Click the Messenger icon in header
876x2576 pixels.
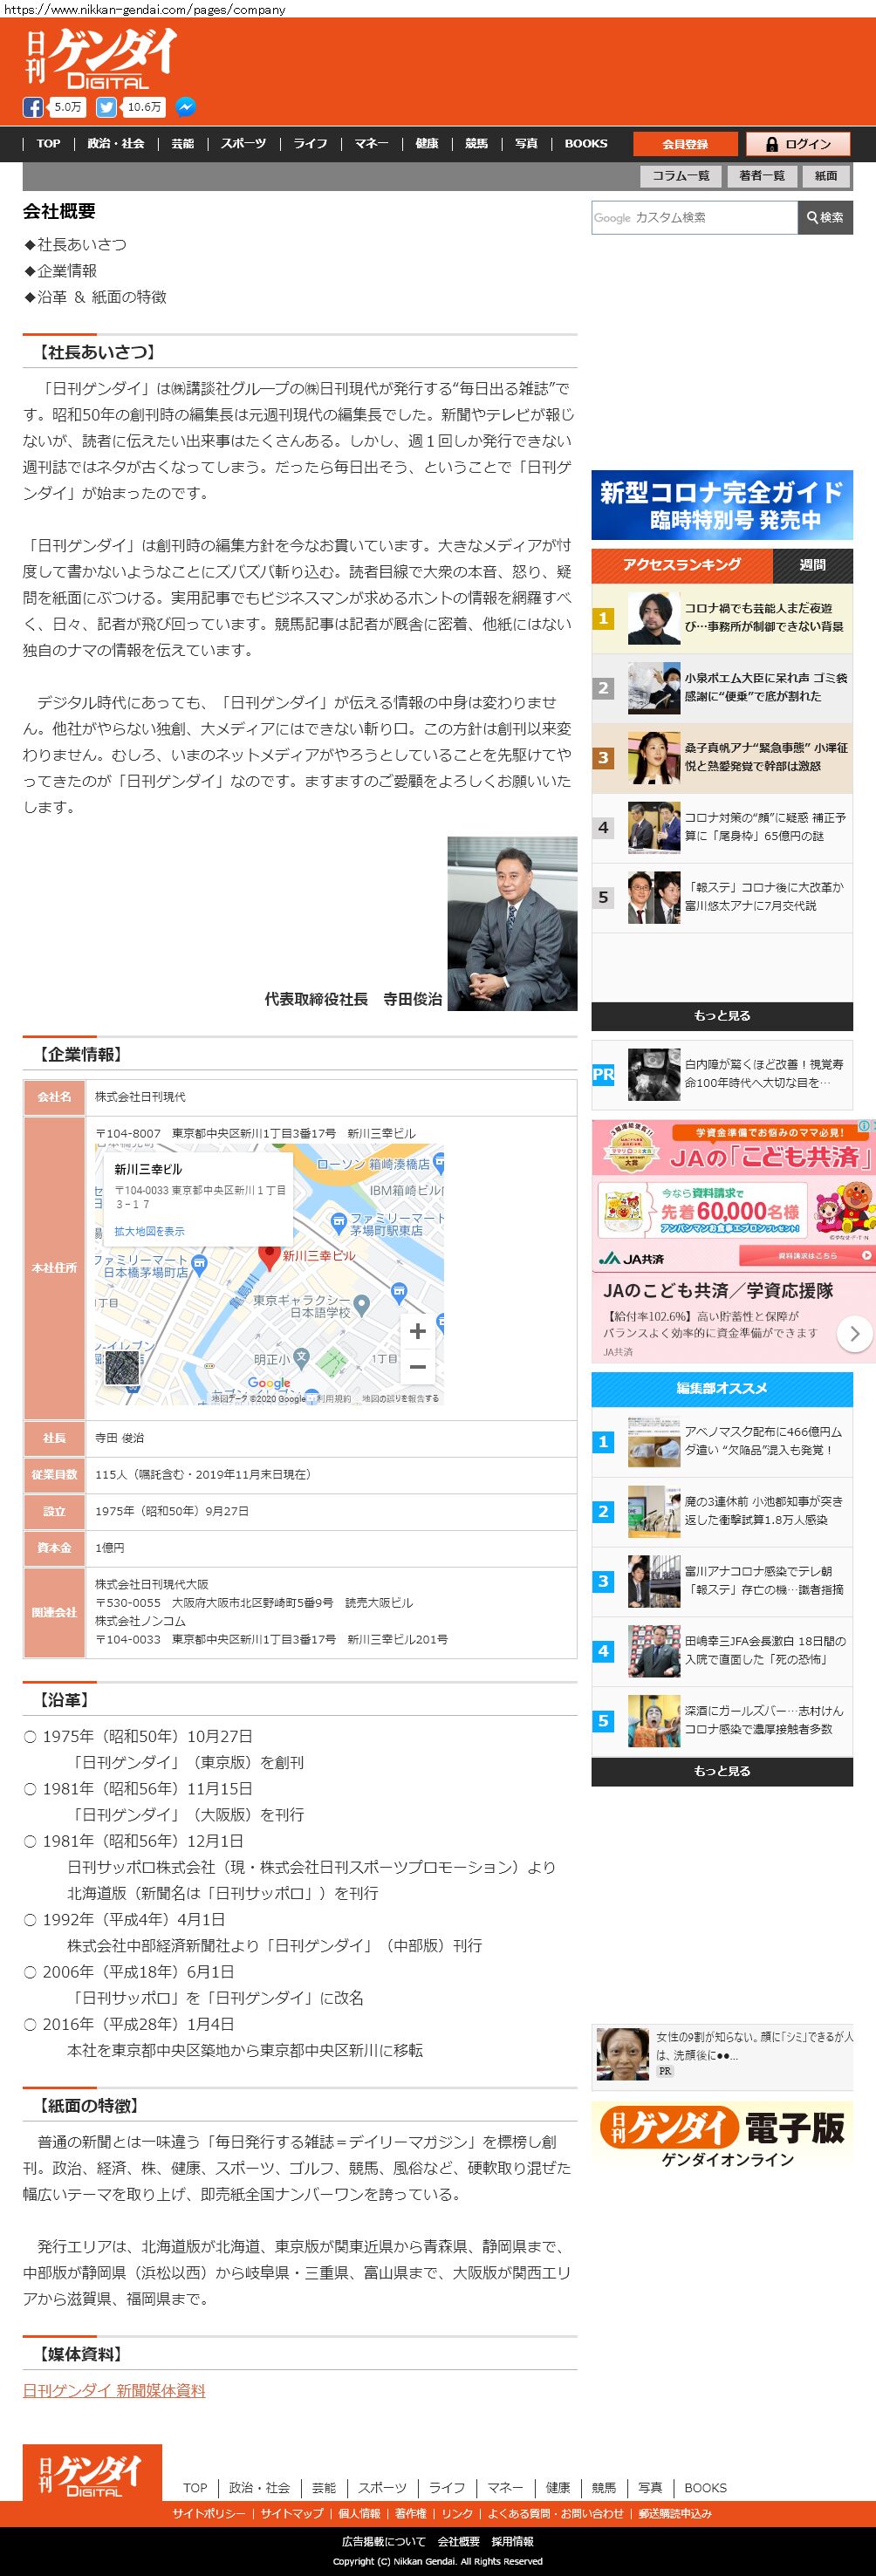185,107
